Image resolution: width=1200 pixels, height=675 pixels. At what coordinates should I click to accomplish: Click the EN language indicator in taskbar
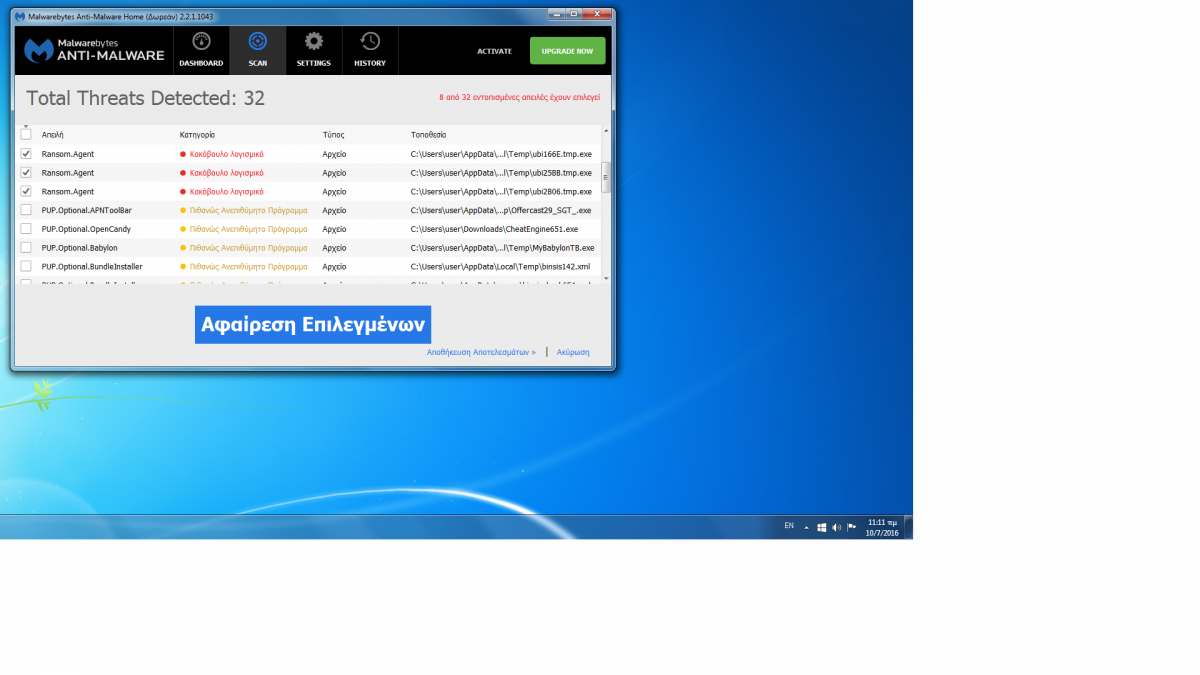pos(789,526)
